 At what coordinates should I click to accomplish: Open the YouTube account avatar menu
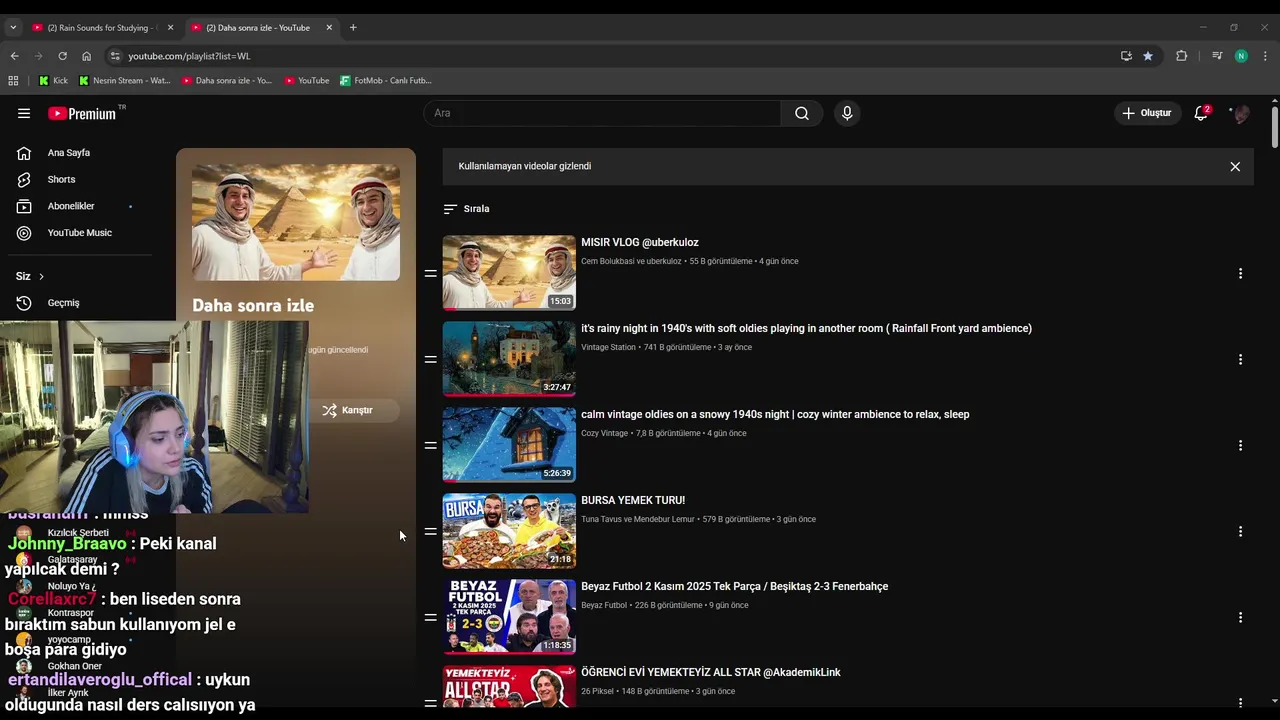click(x=1241, y=113)
